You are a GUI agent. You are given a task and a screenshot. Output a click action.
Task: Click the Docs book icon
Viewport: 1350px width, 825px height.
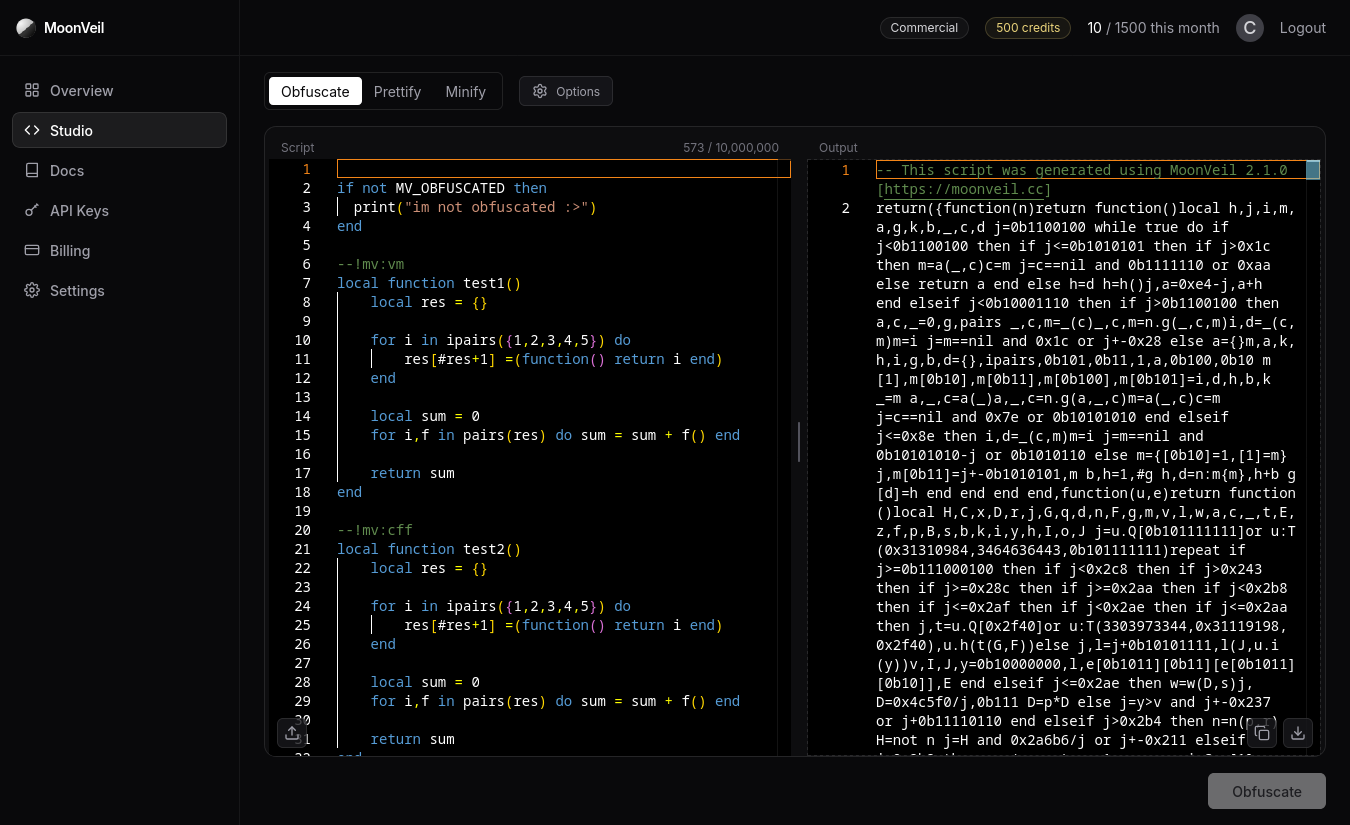[x=32, y=170]
